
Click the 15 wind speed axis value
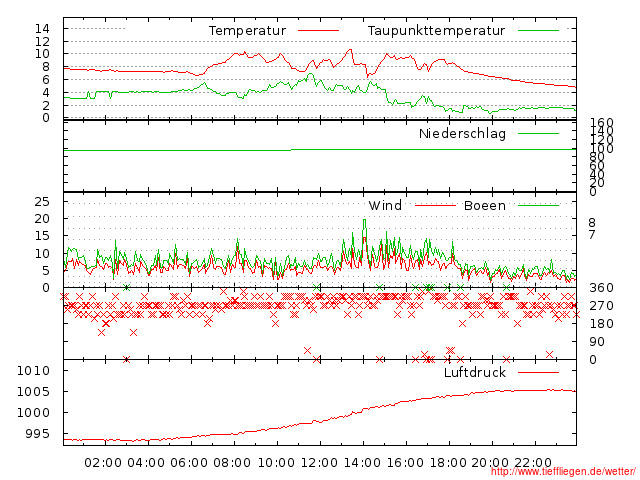[x=42, y=236]
